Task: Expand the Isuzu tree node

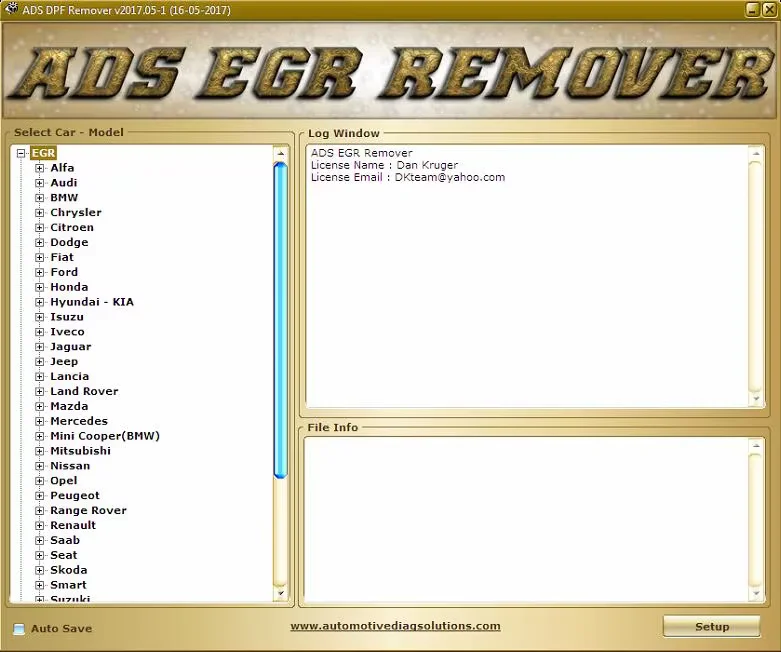Action: click(39, 317)
